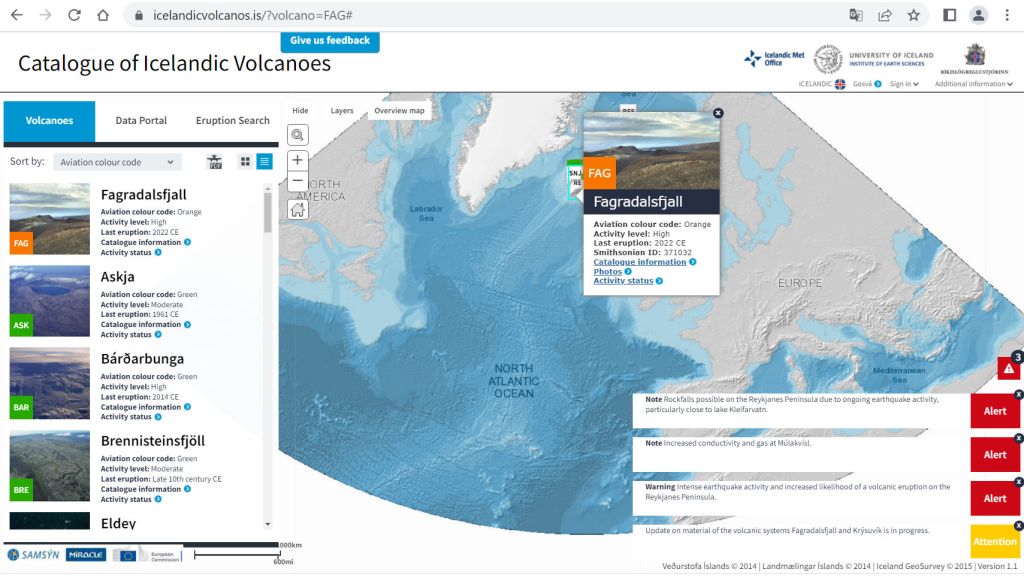
Task: Close the Fagradalsfjall map popup
Action: (718, 114)
